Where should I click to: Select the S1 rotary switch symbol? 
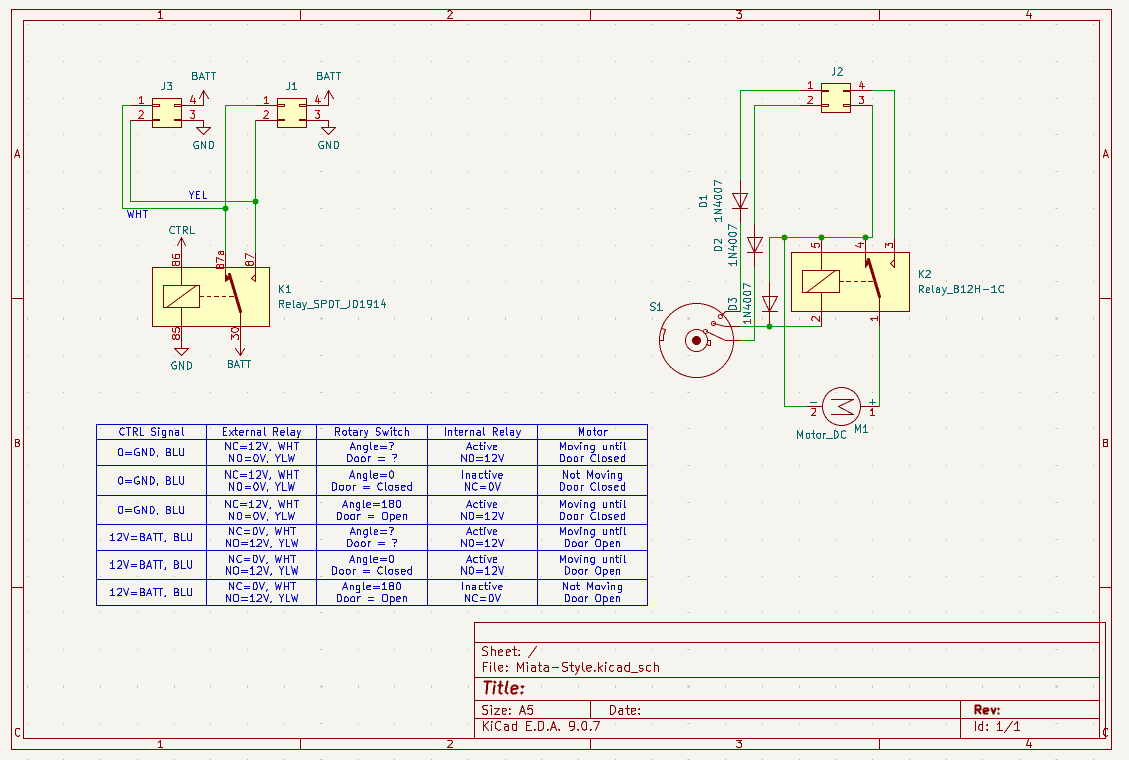click(694, 341)
